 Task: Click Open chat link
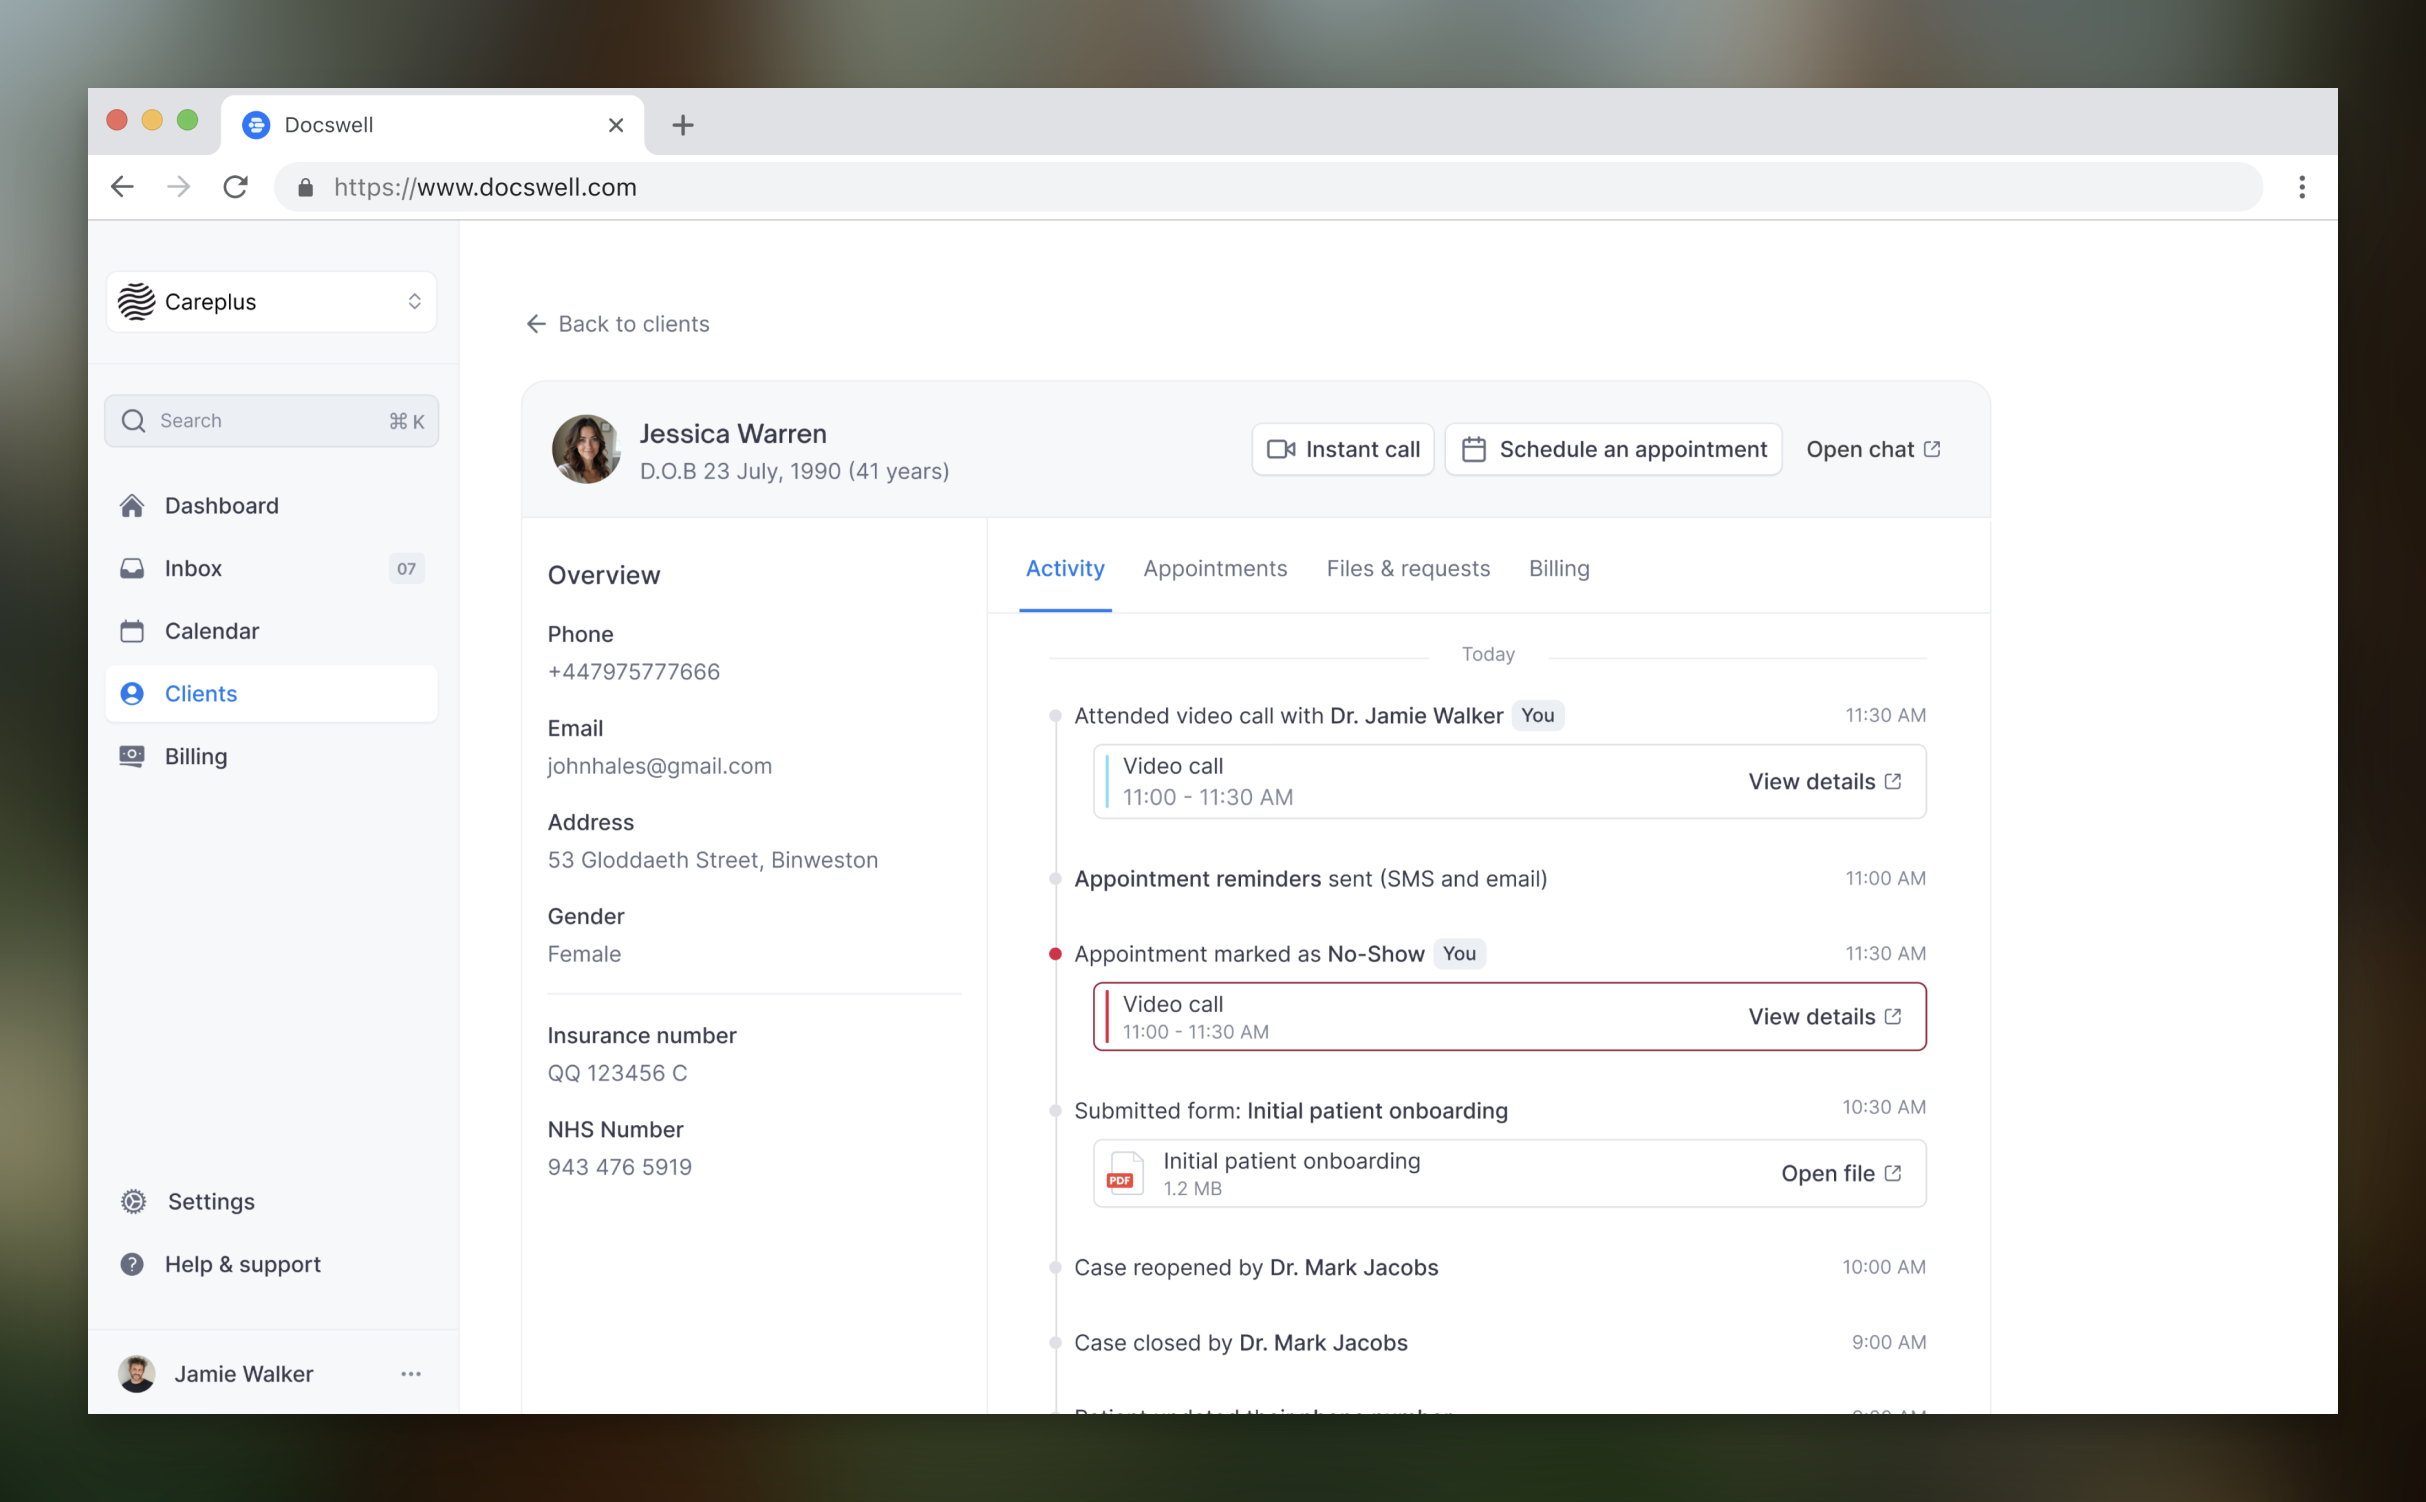(x=1873, y=450)
